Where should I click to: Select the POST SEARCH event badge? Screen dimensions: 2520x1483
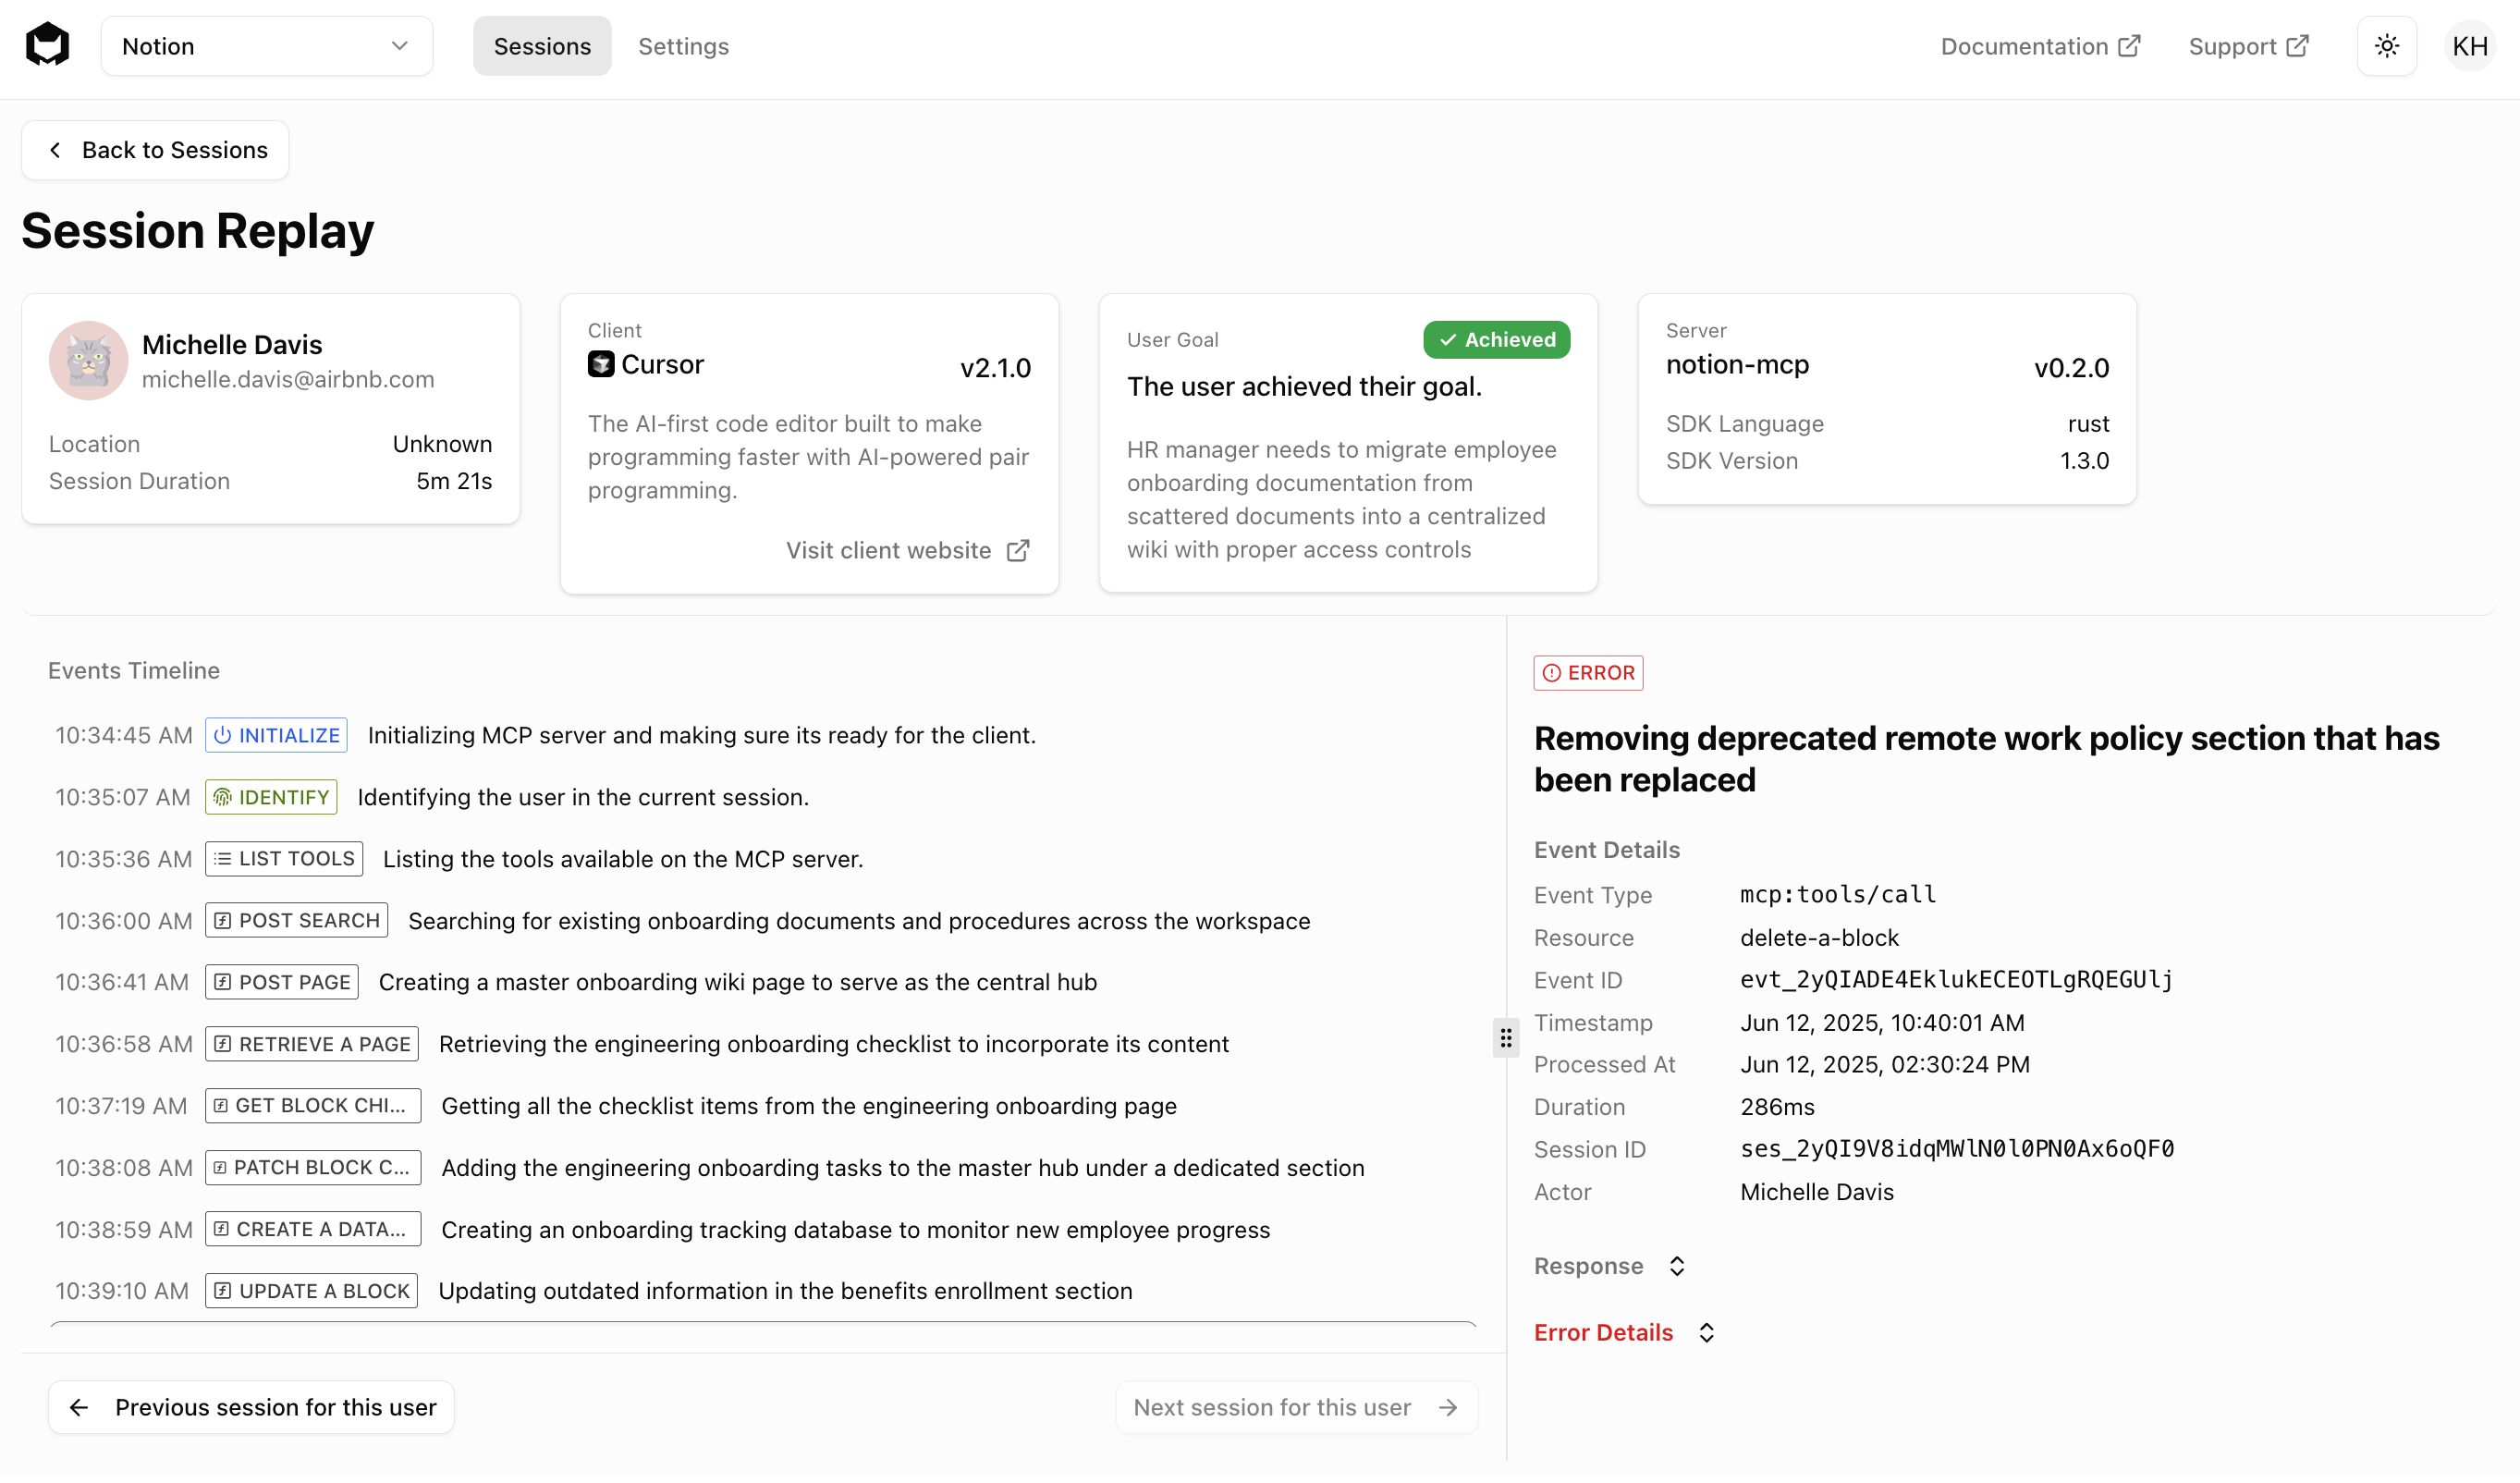point(297,921)
